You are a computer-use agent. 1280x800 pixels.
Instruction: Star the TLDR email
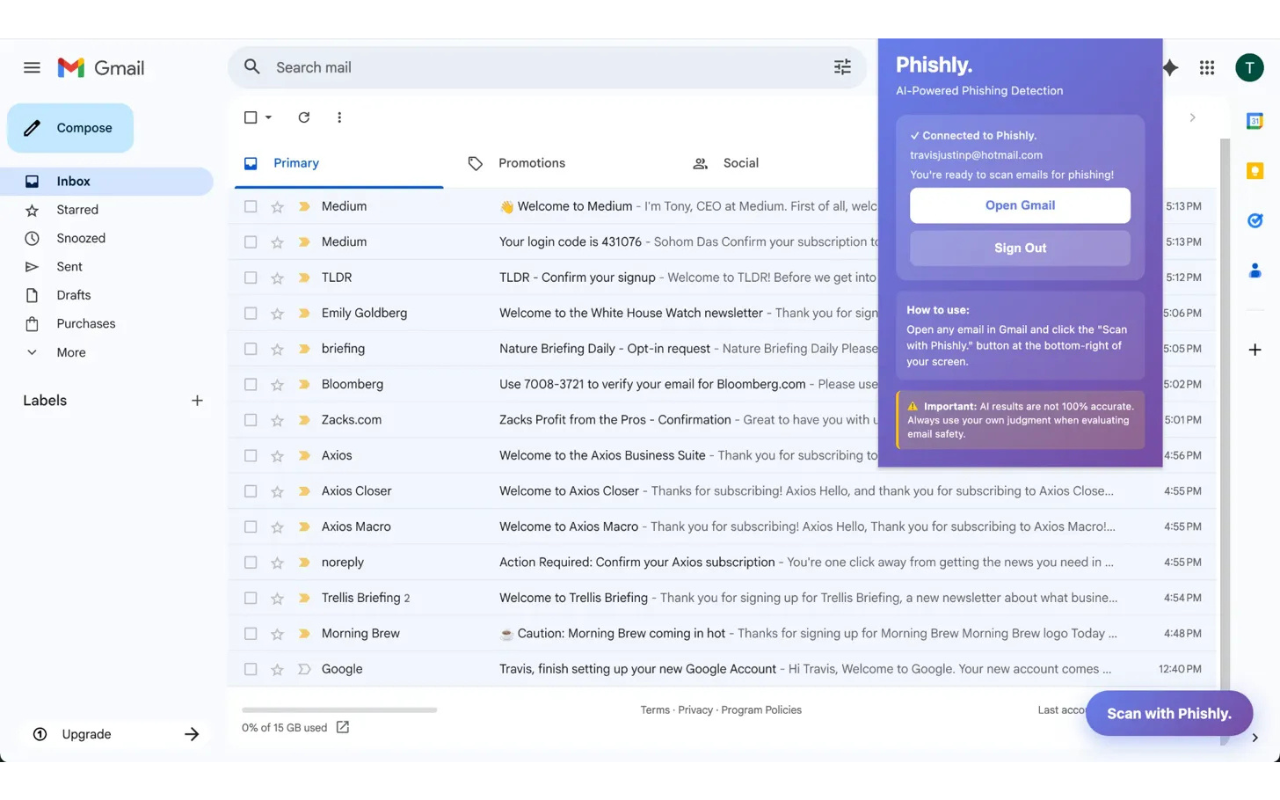tap(277, 278)
